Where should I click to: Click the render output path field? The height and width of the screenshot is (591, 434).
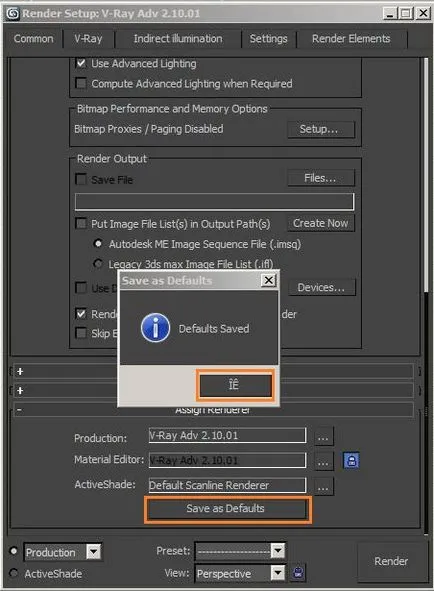[x=214, y=202]
